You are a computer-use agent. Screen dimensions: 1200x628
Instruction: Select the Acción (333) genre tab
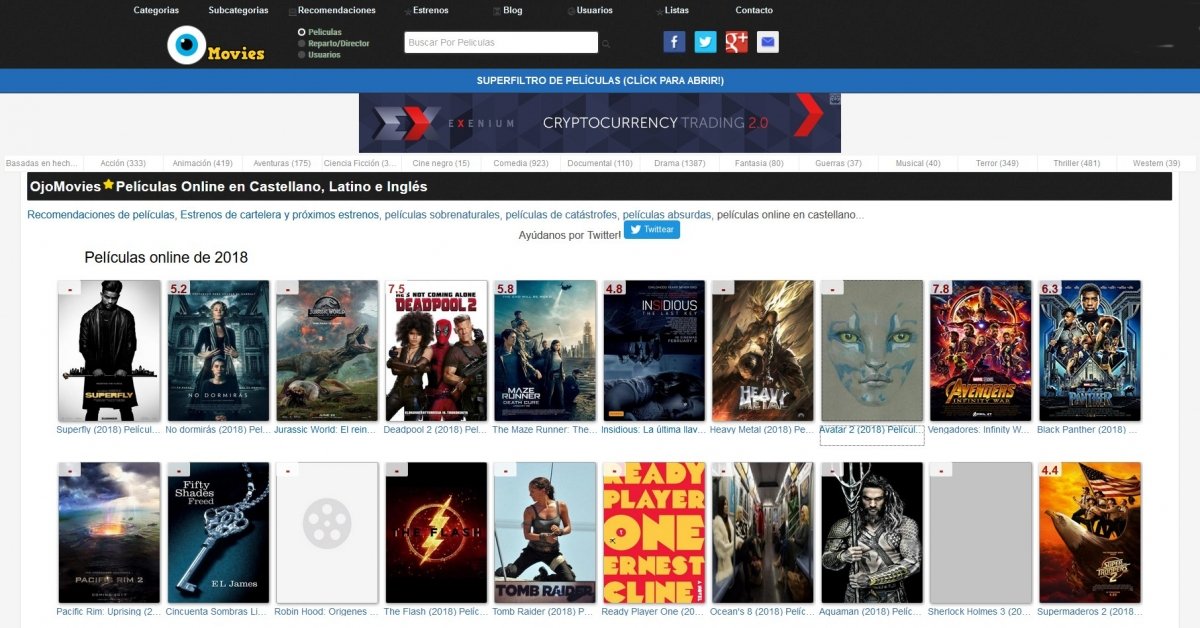[x=123, y=163]
